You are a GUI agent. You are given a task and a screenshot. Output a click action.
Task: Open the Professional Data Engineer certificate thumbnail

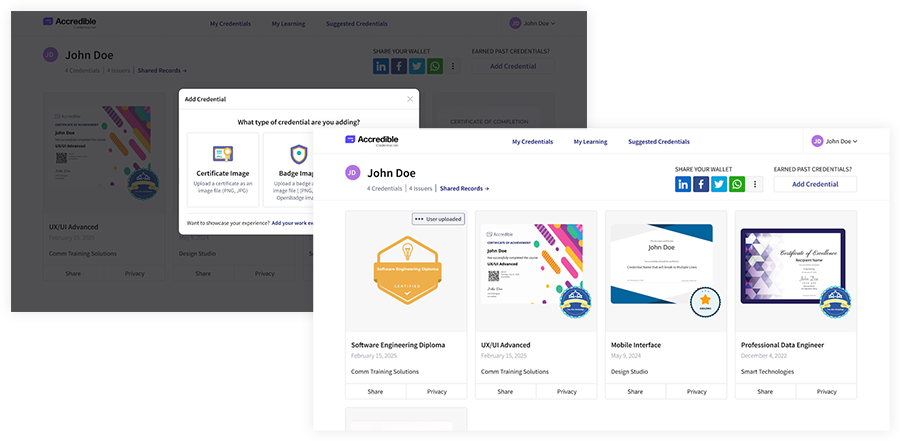point(793,264)
